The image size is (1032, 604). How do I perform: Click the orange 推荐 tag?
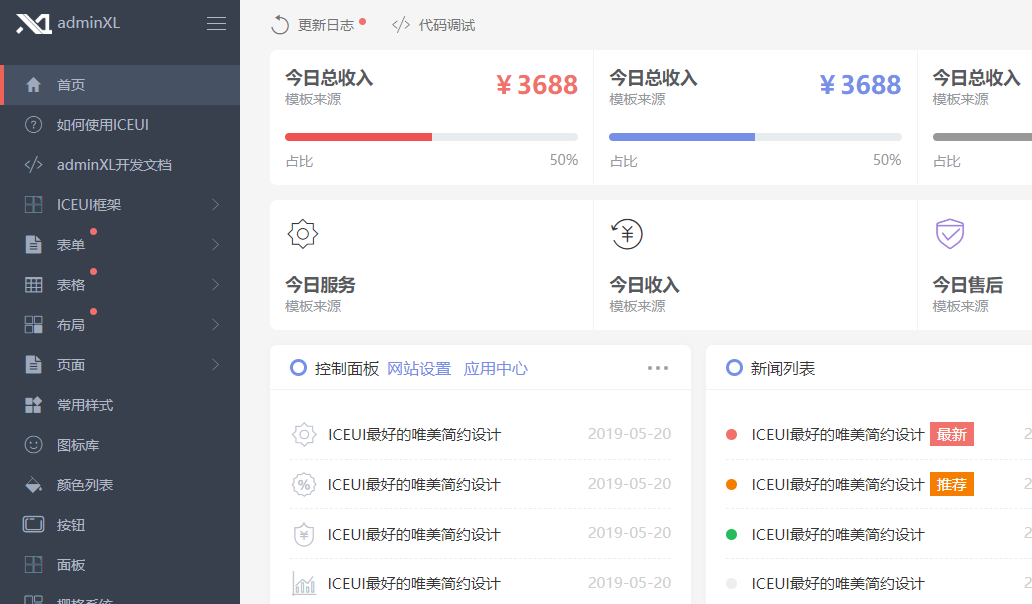(x=951, y=484)
